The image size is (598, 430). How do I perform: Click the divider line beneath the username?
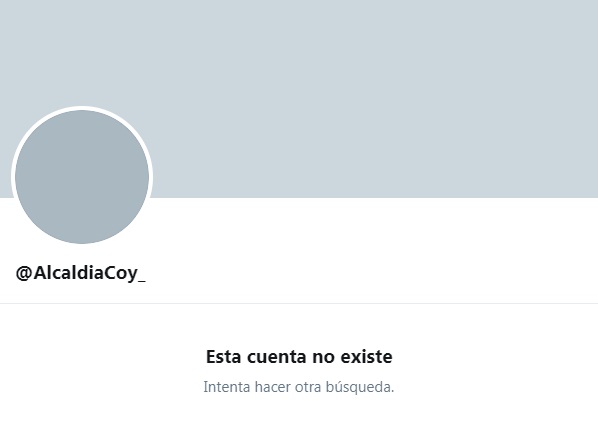click(299, 304)
